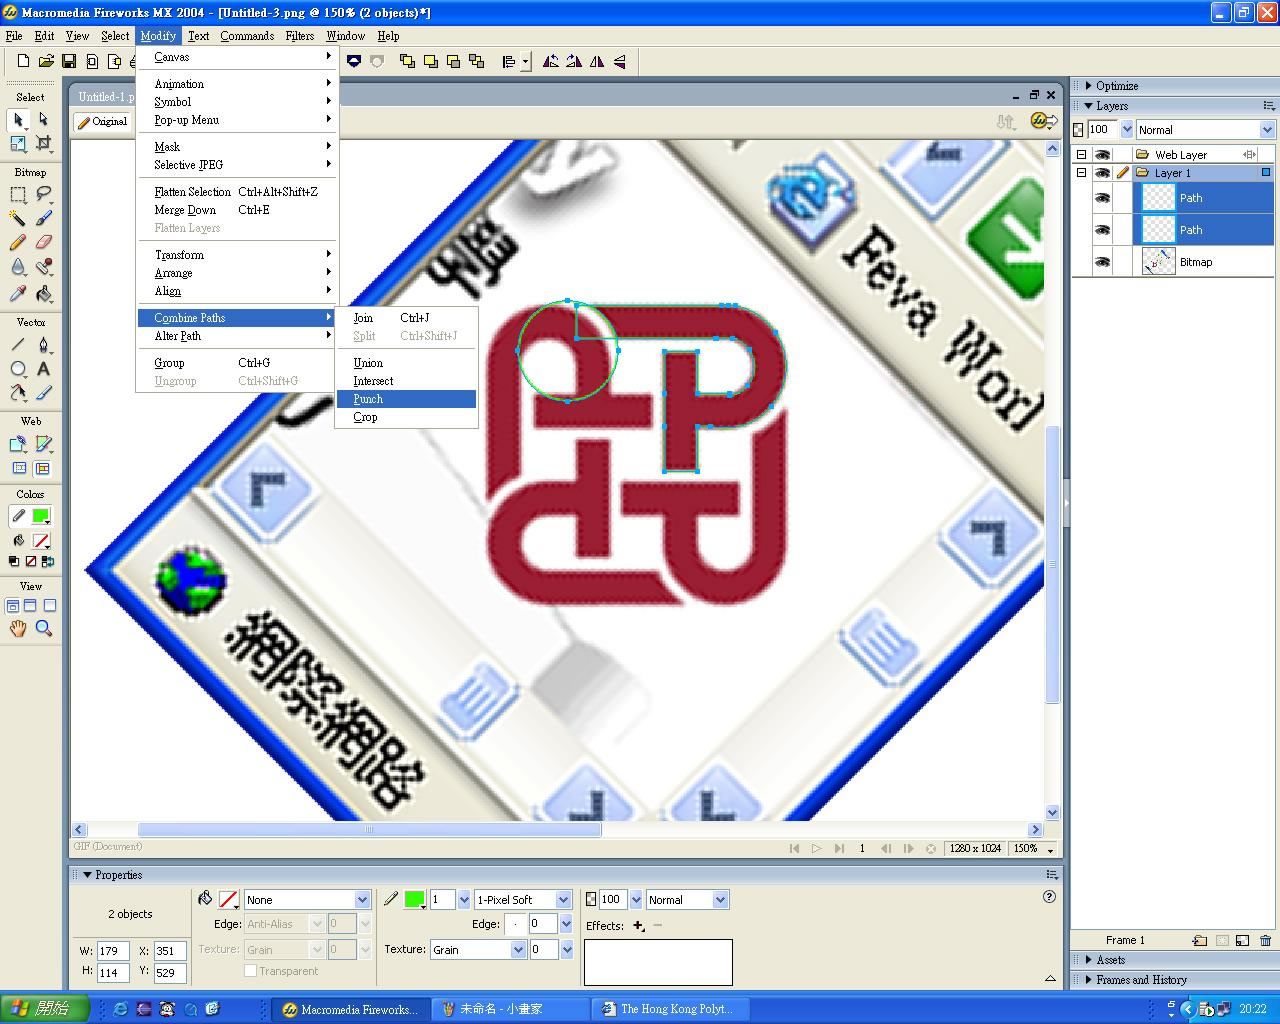Choose the Scale tool
1280x1024 pixels.
18,143
